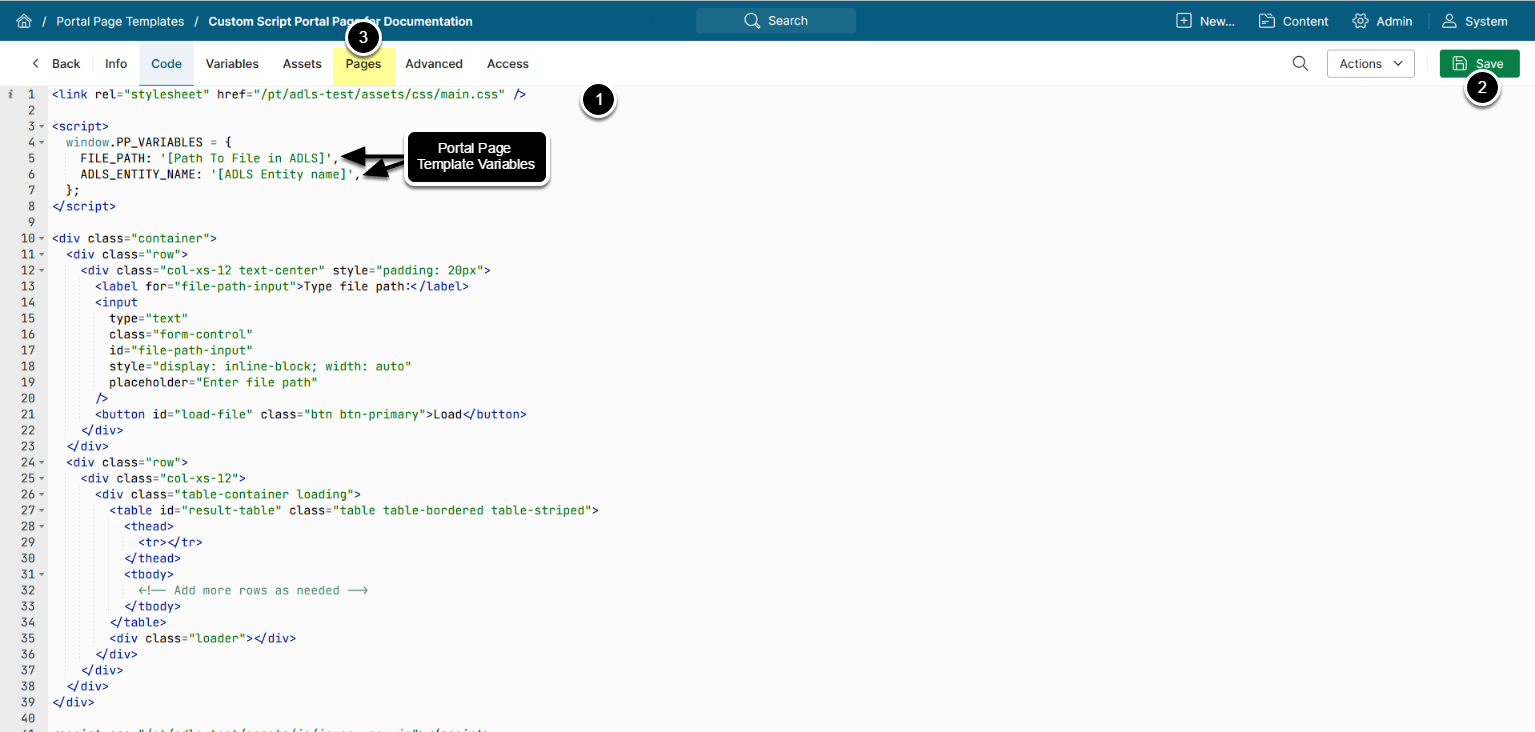Fold the container div at line 10
This screenshot has height=732, width=1535.
point(41,239)
